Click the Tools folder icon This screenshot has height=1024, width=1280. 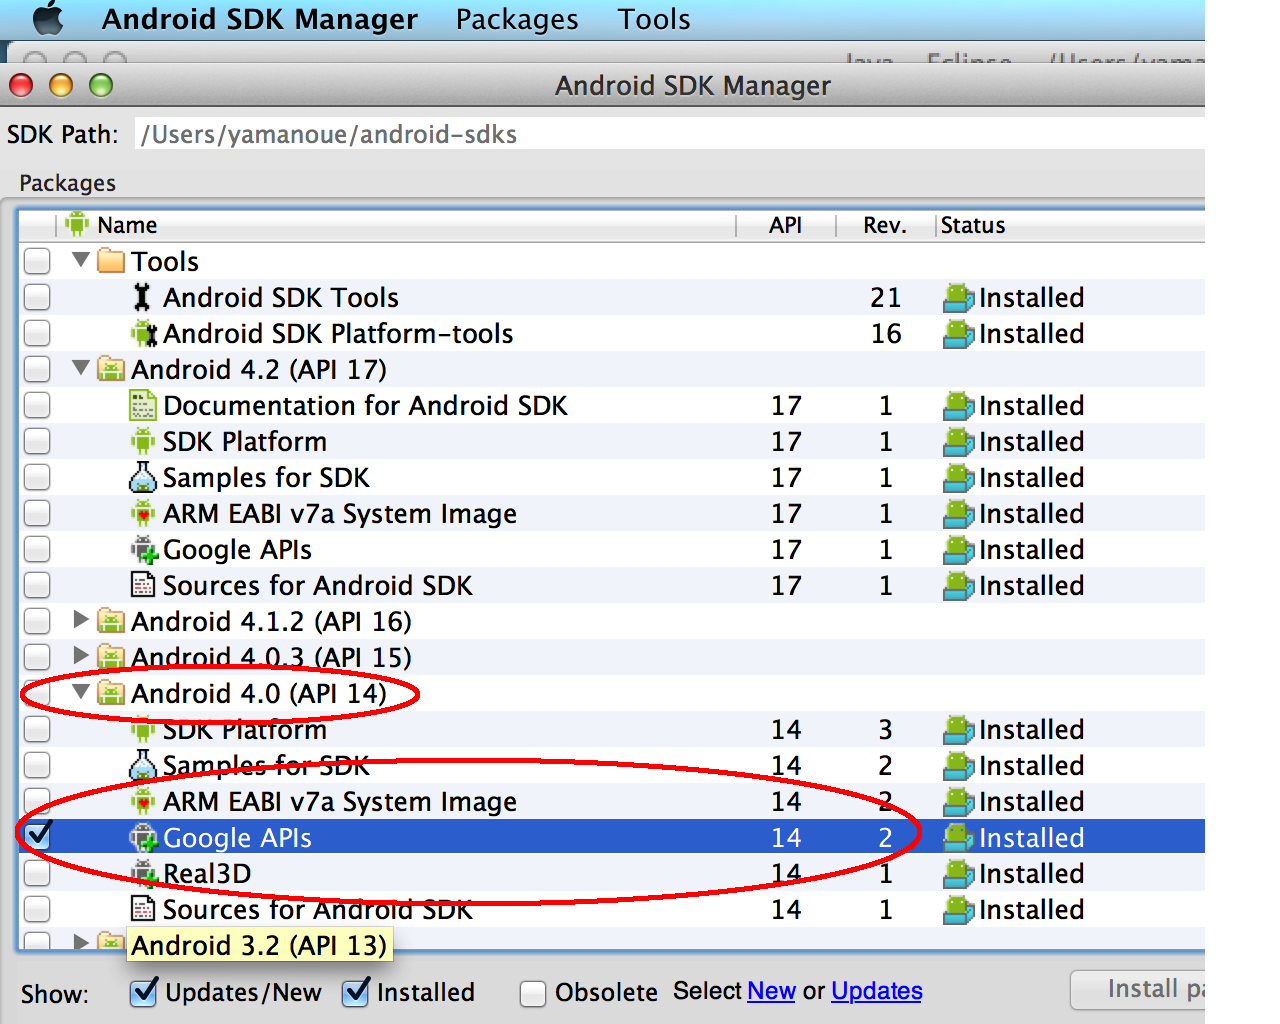111,261
